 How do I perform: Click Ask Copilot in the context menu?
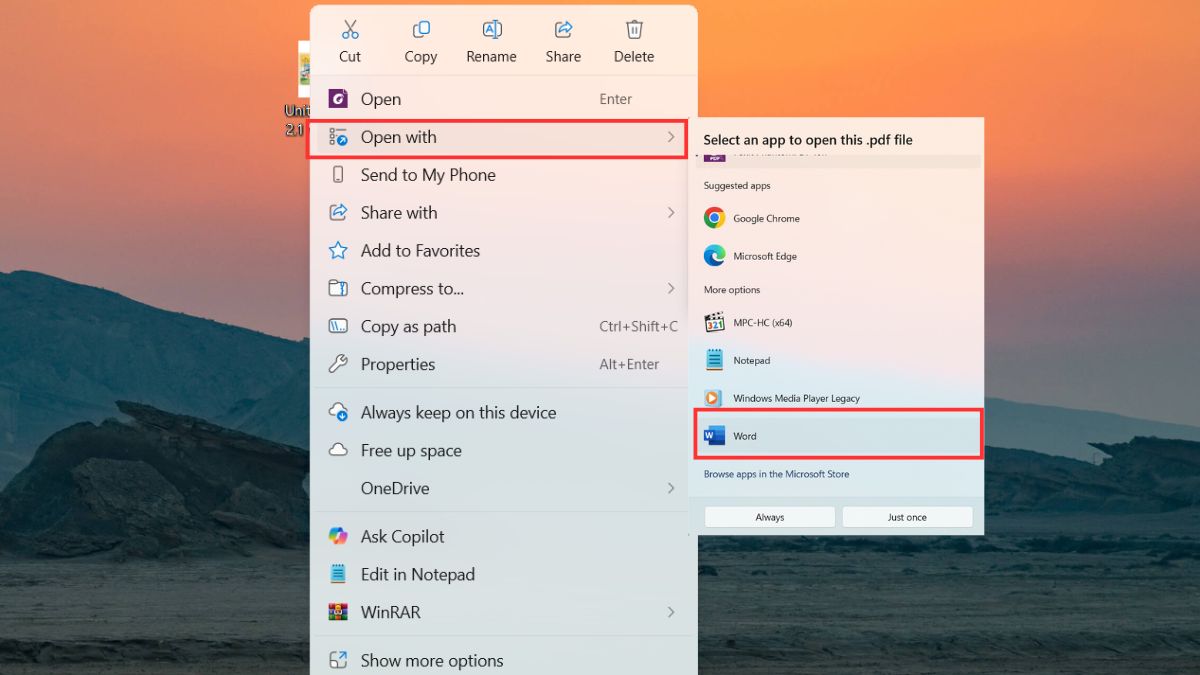click(x=402, y=536)
